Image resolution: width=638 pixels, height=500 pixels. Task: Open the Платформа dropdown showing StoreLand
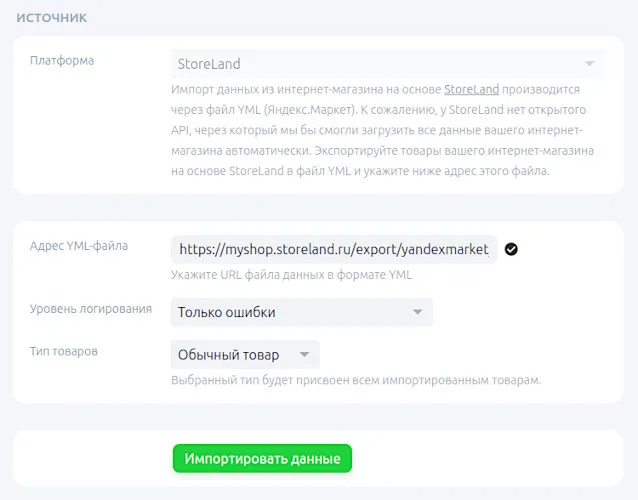click(388, 64)
